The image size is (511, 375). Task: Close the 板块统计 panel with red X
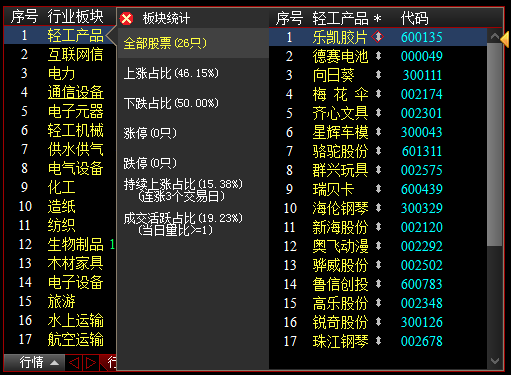[x=127, y=18]
